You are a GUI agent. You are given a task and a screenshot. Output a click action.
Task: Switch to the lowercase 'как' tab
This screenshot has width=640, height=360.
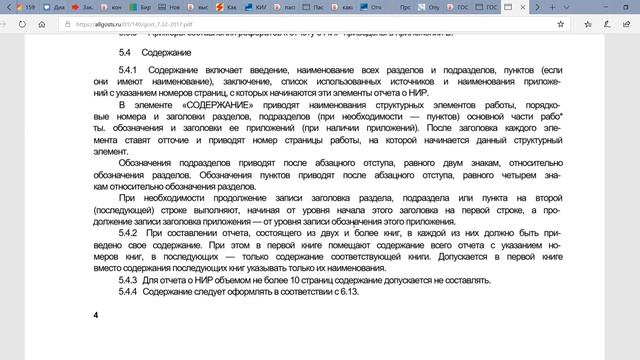(342, 7)
